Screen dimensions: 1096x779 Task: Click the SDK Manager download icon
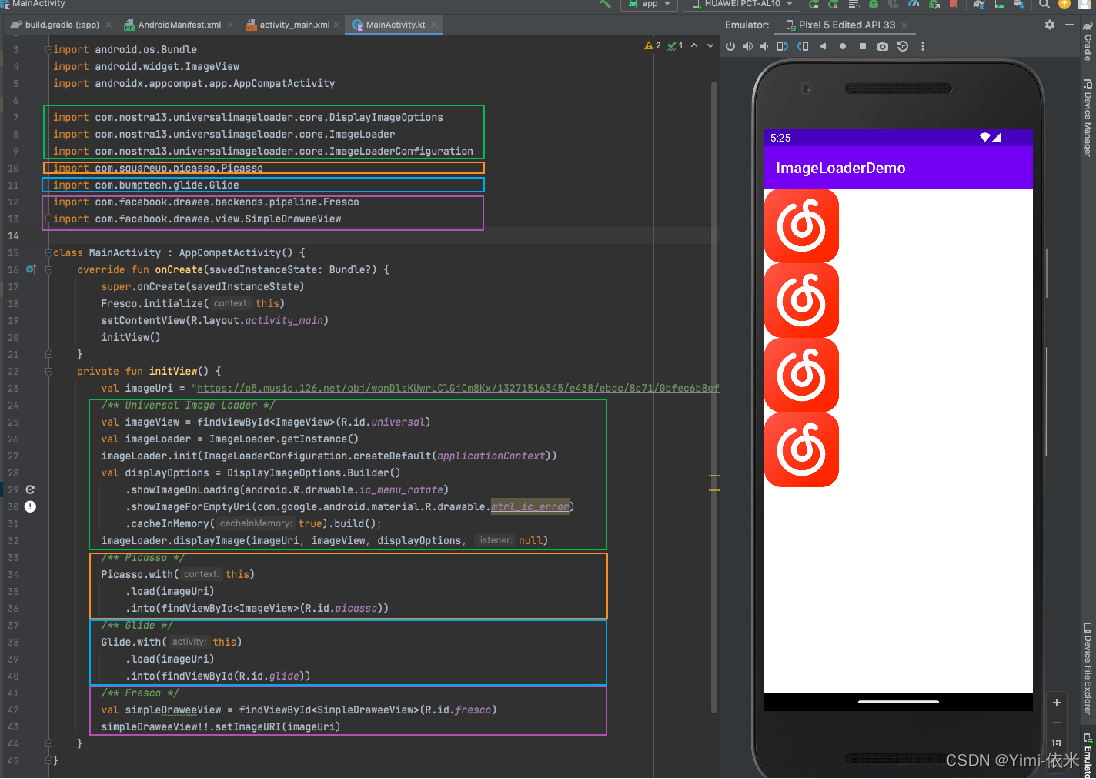pyautogui.click(x=1018, y=4)
